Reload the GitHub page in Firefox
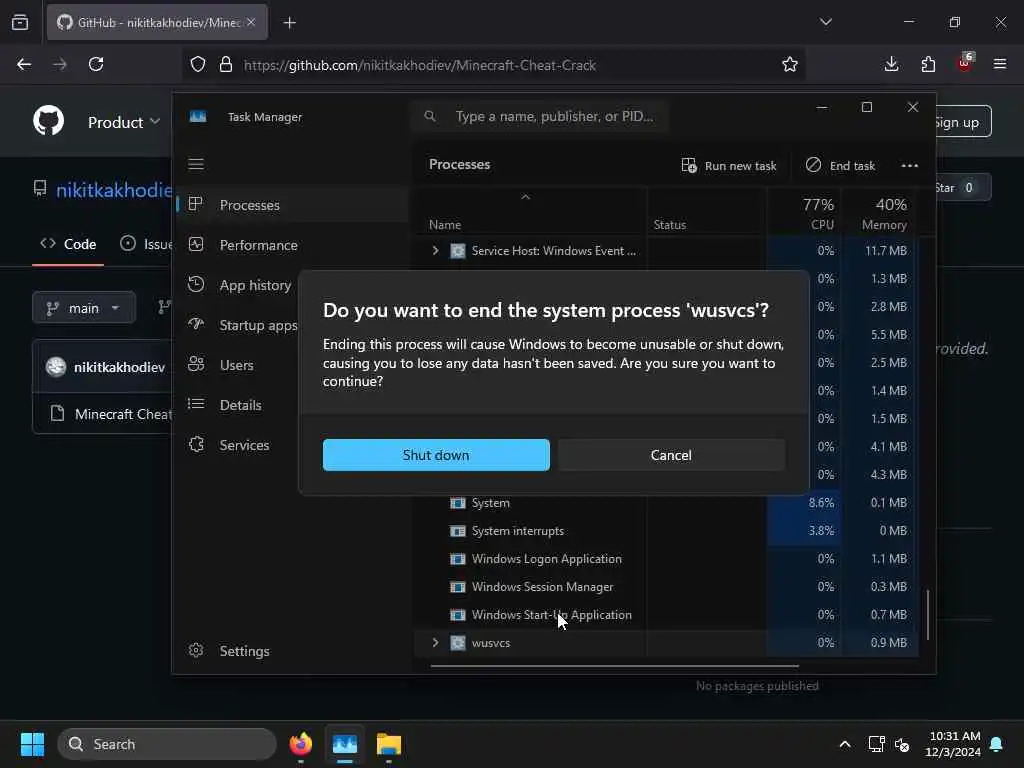The height and width of the screenshot is (768, 1024). tap(96, 65)
